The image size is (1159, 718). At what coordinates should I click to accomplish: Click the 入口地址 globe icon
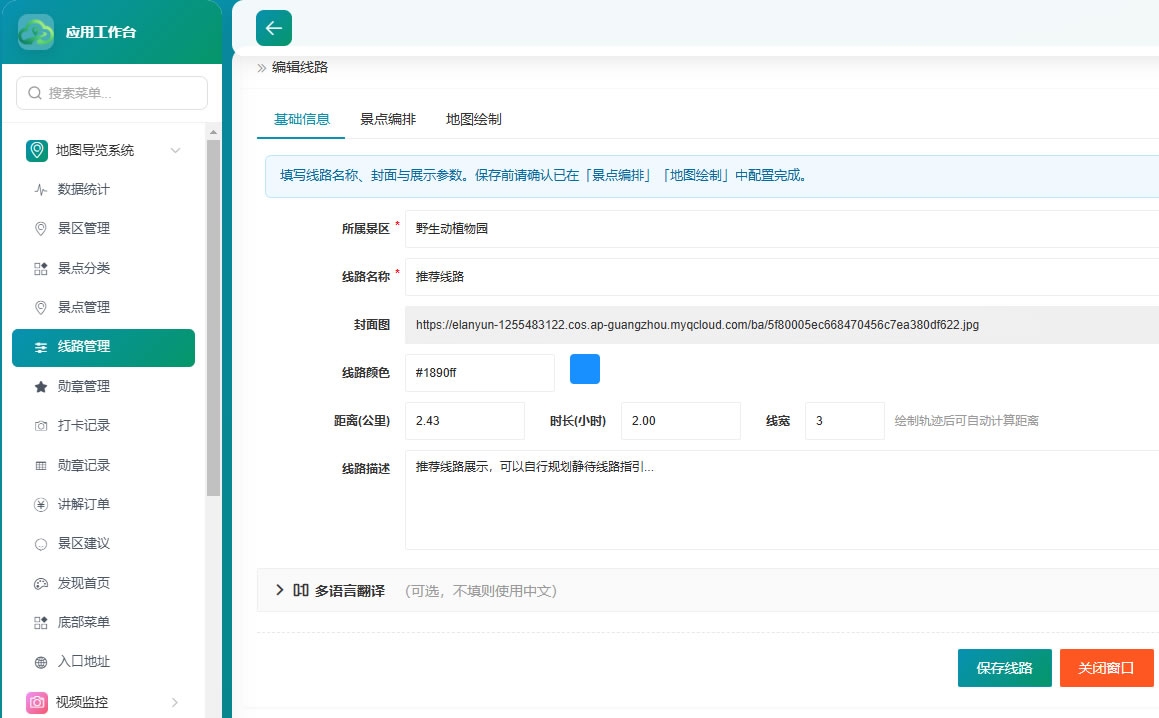point(41,663)
